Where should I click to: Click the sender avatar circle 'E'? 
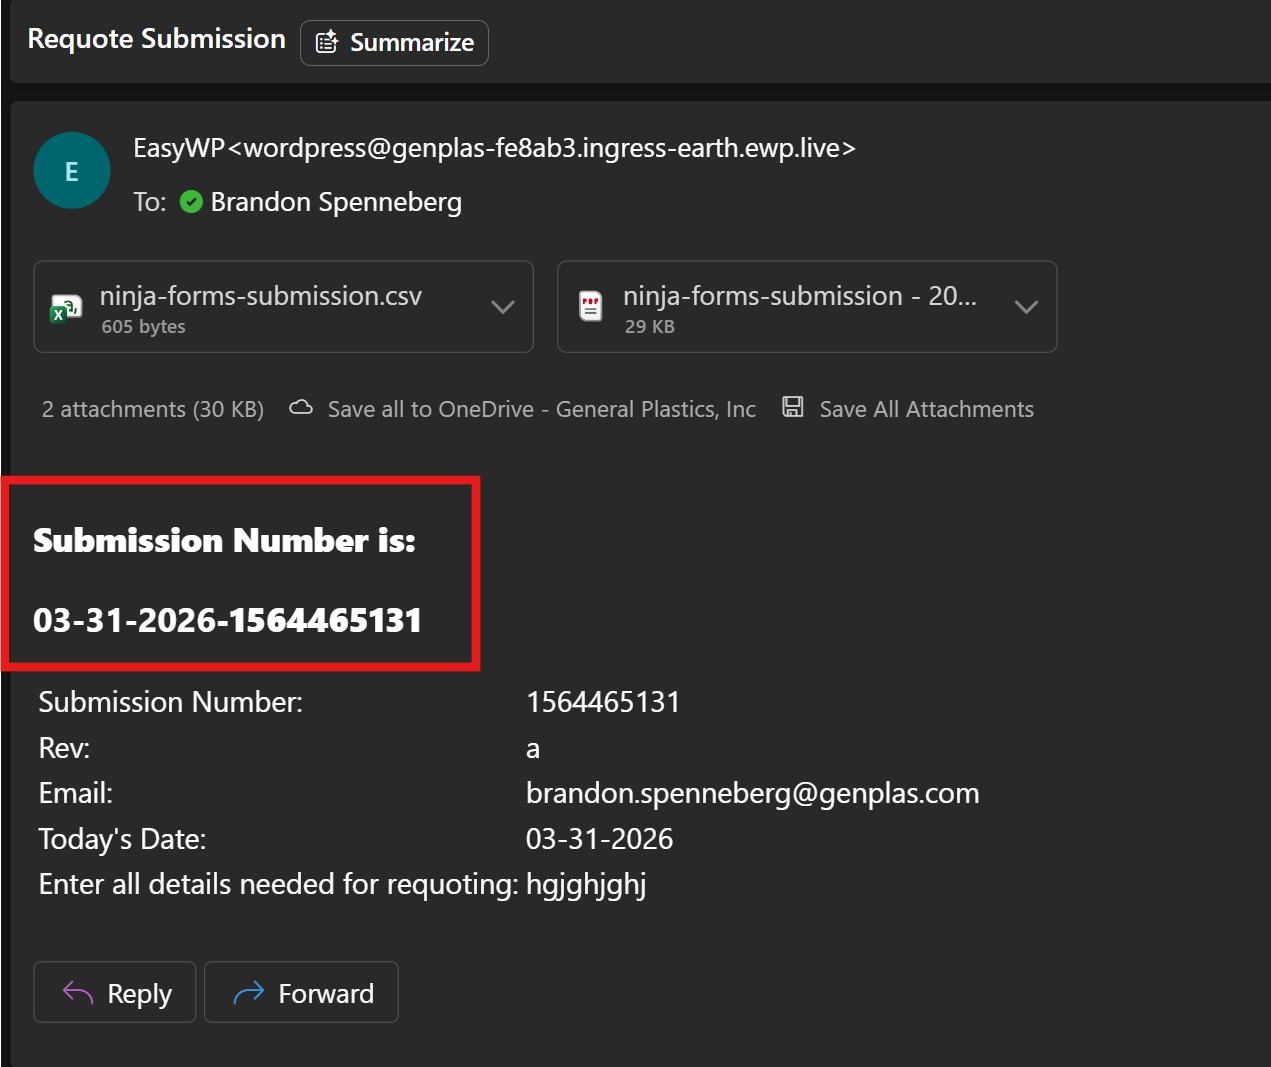[x=72, y=171]
